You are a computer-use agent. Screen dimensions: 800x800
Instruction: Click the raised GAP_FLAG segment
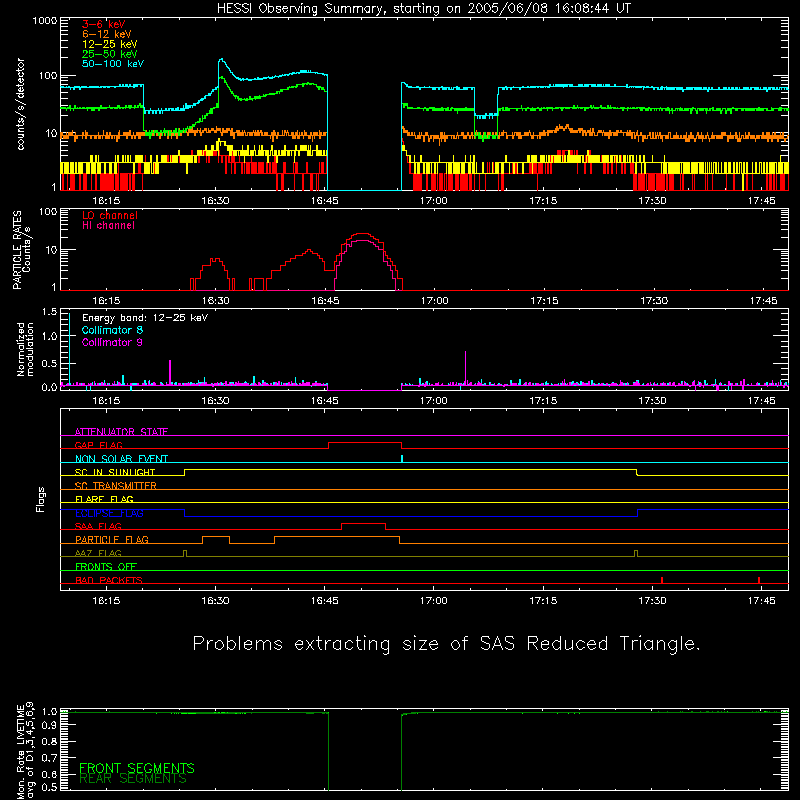(365, 443)
